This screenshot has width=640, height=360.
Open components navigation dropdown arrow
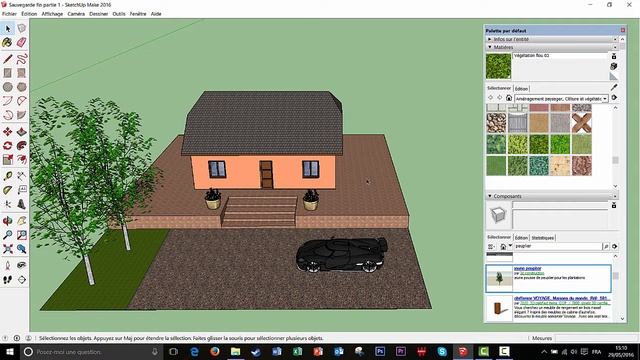tap(510, 246)
